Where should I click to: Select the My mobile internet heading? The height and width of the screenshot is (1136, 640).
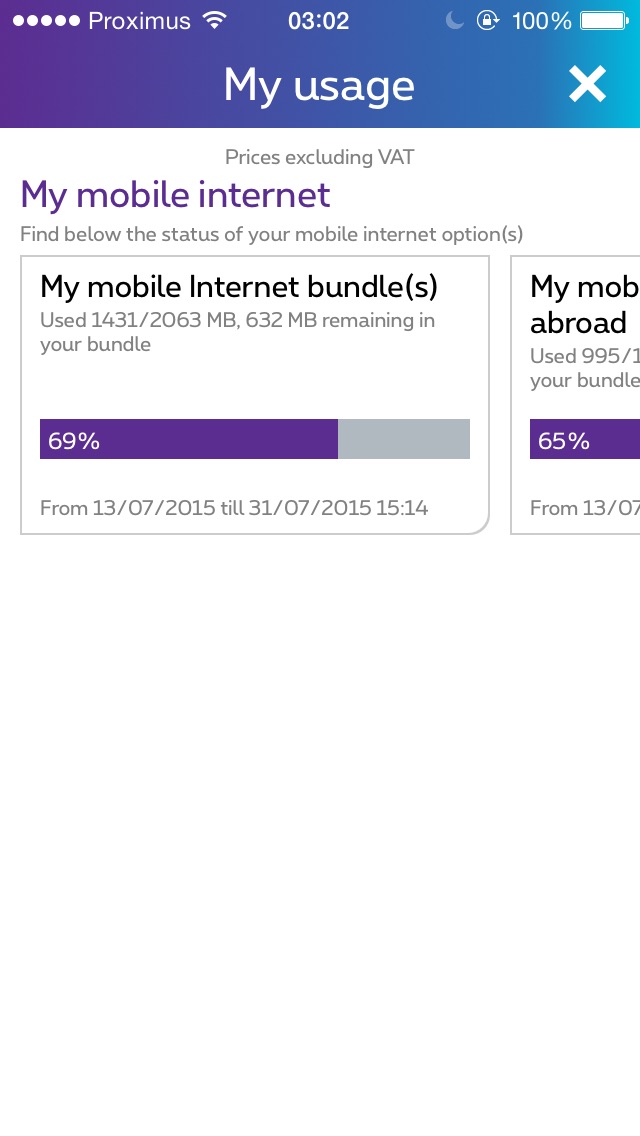pyautogui.click(x=175, y=195)
